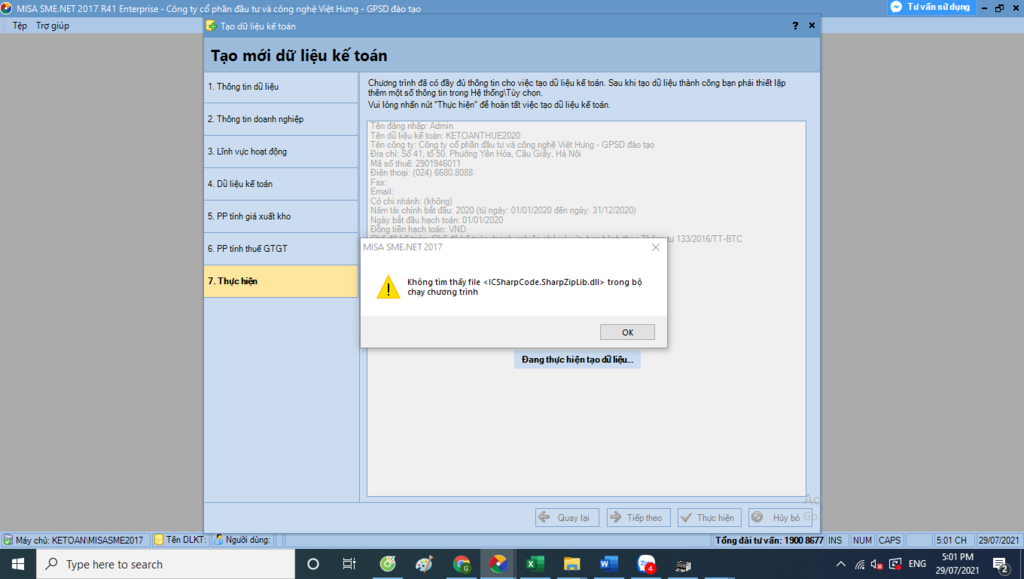
Task: Click the Đang thực hiện tạo dữ liệu label
Action: (x=577, y=360)
